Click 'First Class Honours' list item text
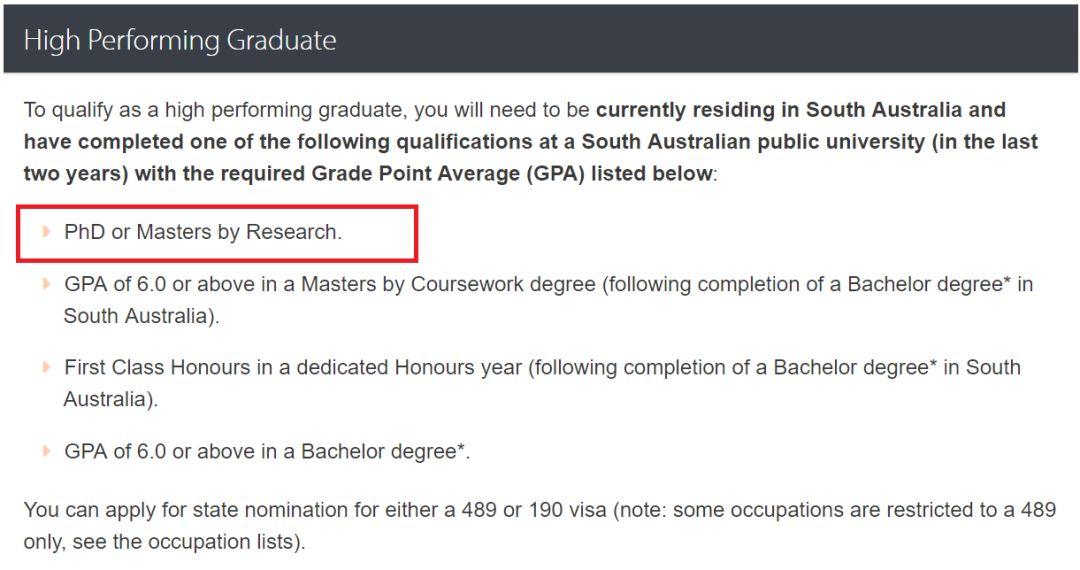 click(157, 367)
